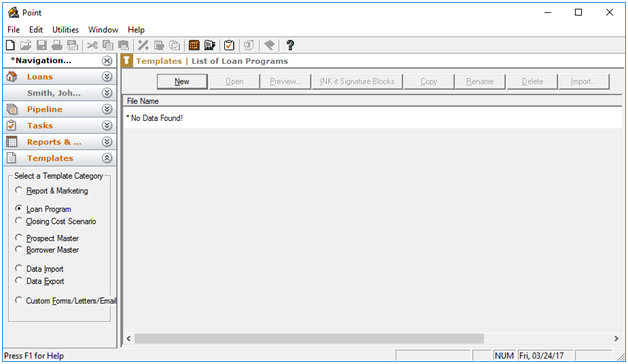The image size is (628, 364).
Task: Click the New button
Action: click(x=182, y=81)
